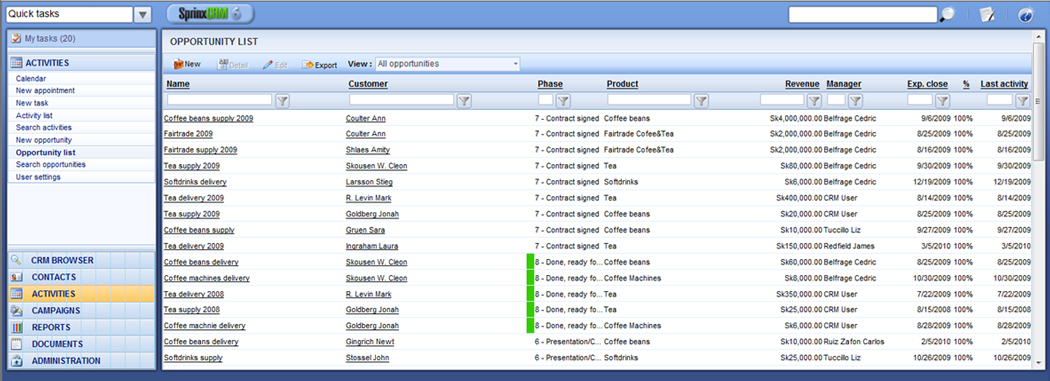Click the Exp. close filter funnel icon
Screen dimensions: 1050x381
click(x=942, y=100)
